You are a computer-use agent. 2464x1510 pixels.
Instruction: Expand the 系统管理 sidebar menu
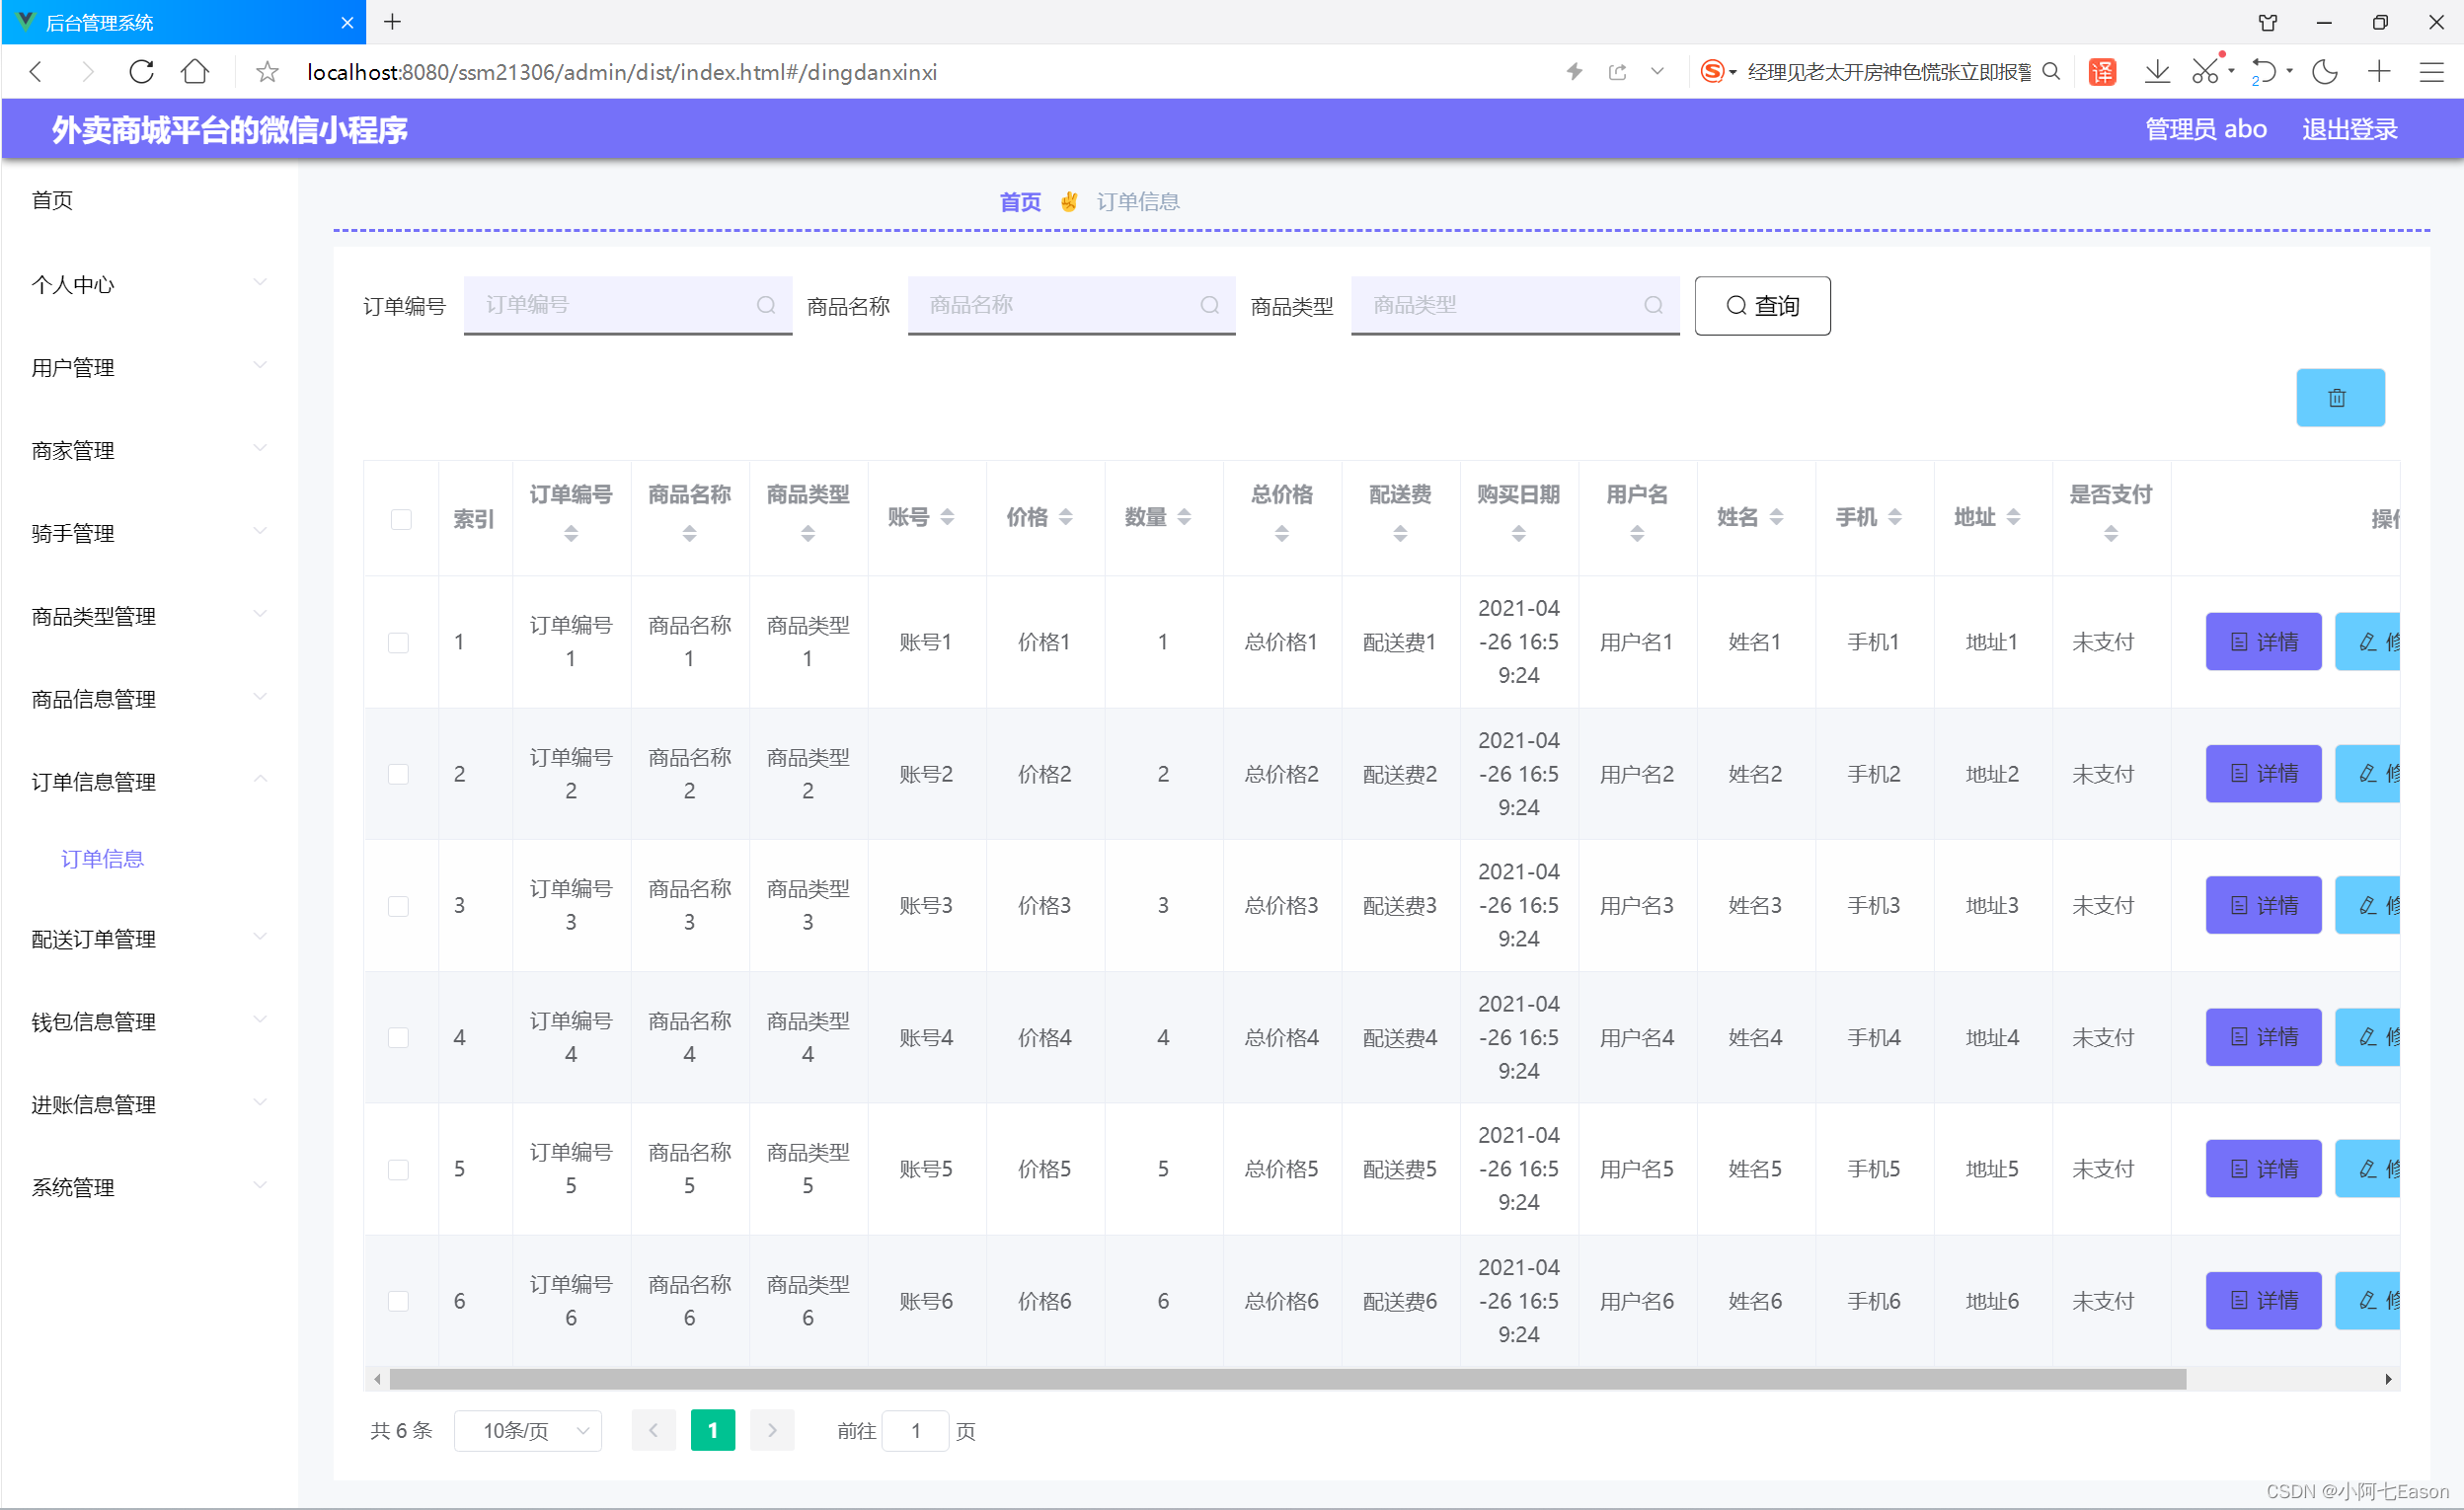click(x=149, y=1188)
